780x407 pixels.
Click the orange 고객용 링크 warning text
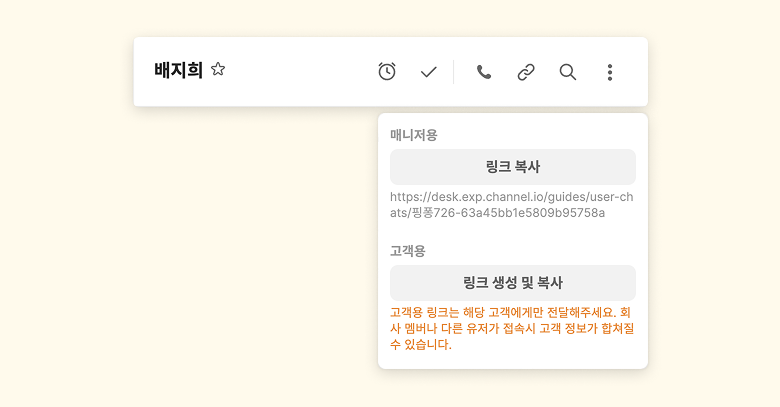coord(511,329)
